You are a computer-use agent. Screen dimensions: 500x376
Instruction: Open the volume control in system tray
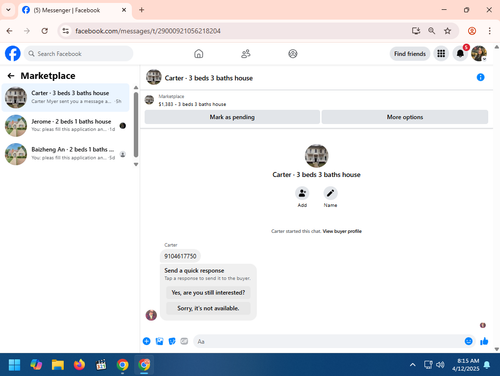[440, 365]
